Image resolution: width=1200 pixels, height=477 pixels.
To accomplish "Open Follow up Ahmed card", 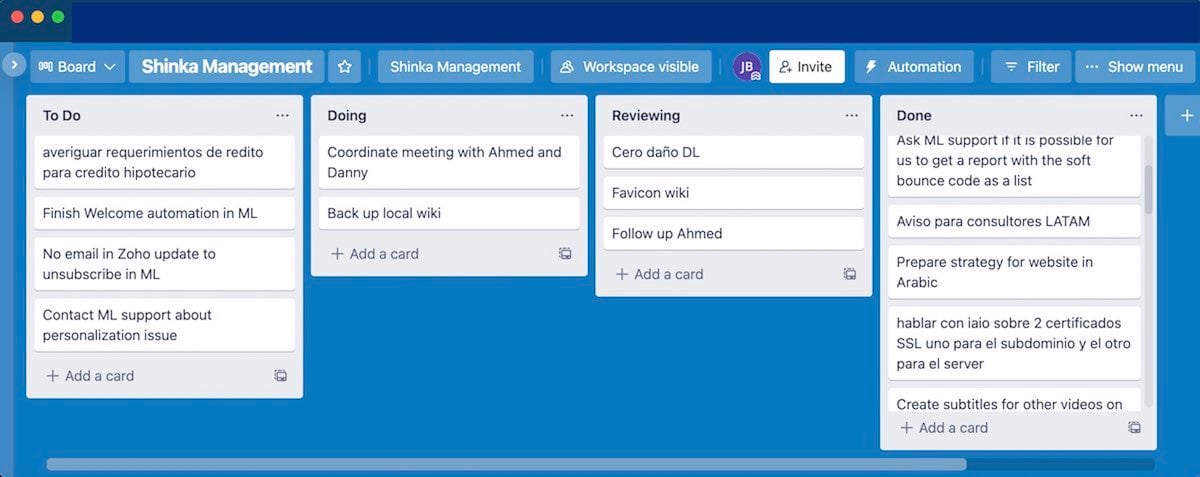I will [734, 234].
